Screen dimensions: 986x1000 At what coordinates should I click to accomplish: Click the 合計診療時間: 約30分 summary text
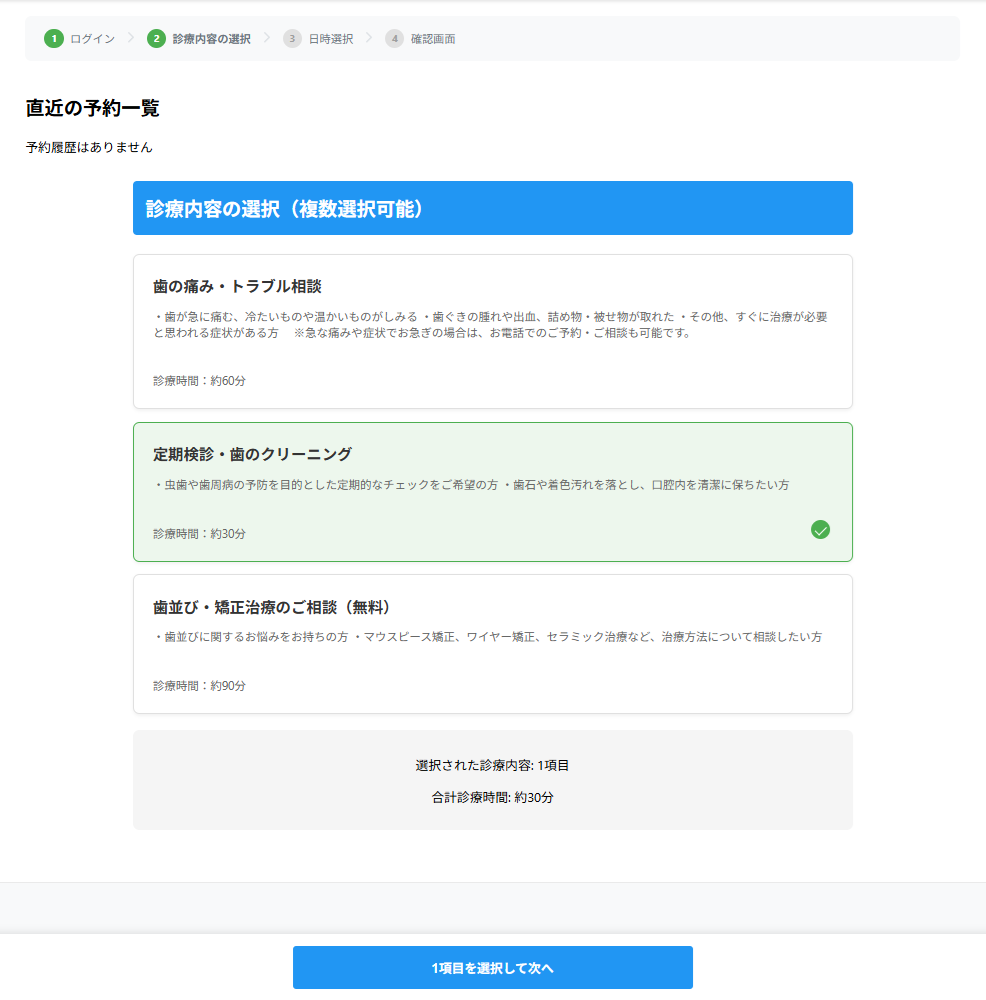492,798
